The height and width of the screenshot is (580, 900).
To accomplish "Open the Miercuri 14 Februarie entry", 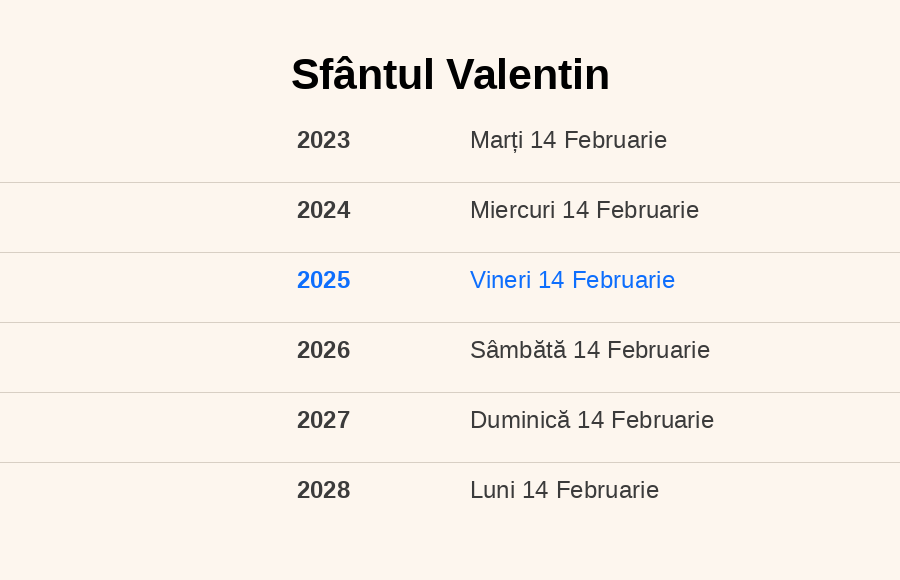I will pyautogui.click(x=584, y=210).
